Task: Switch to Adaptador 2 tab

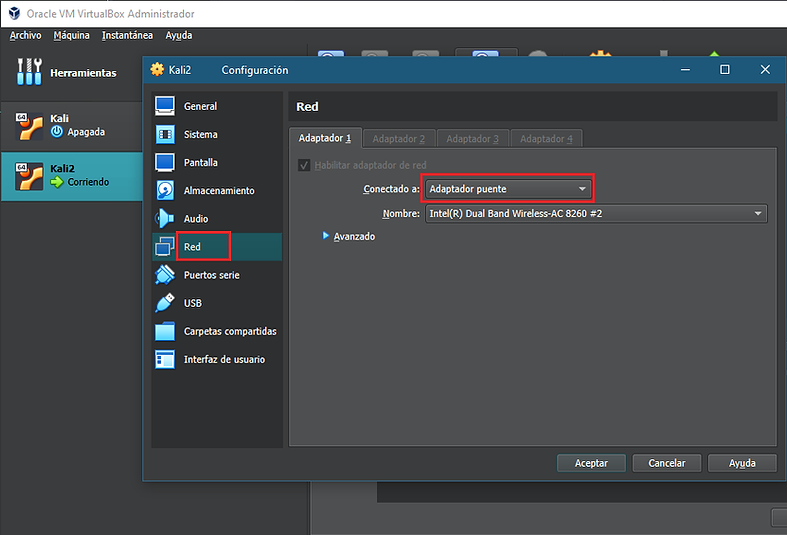Action: pos(399,139)
